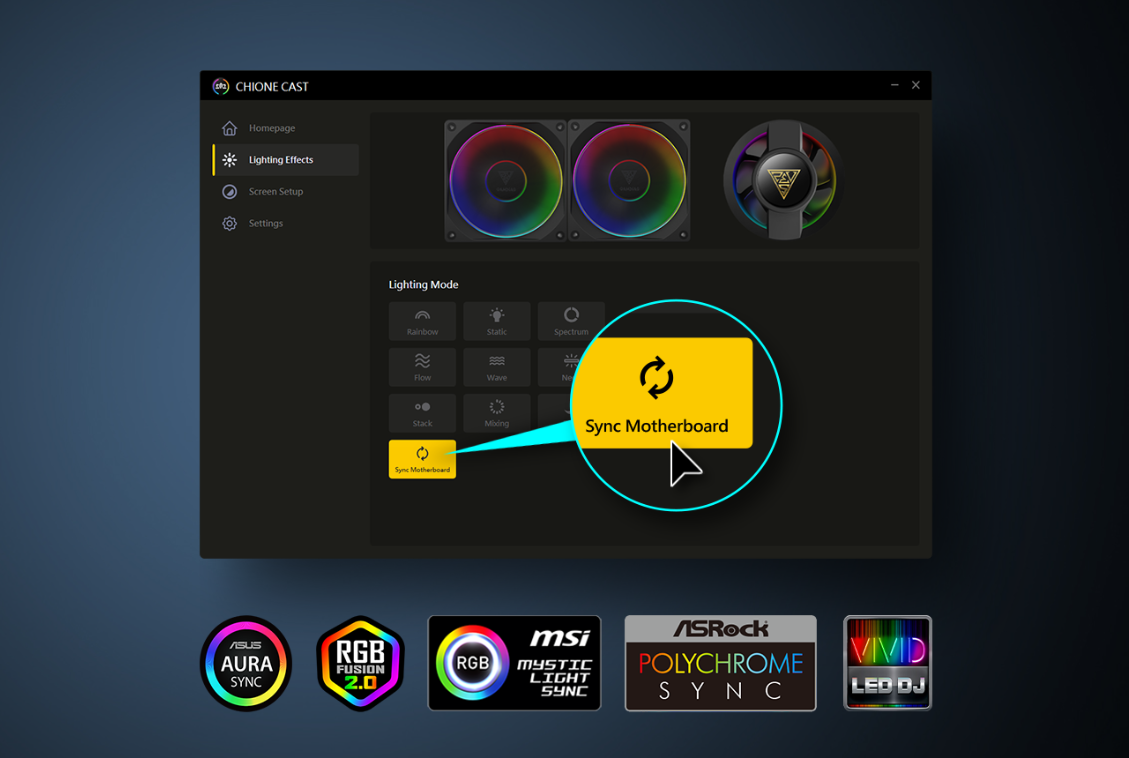Set the Mixing lighting mode
This screenshot has height=758, width=1129.
(497, 413)
